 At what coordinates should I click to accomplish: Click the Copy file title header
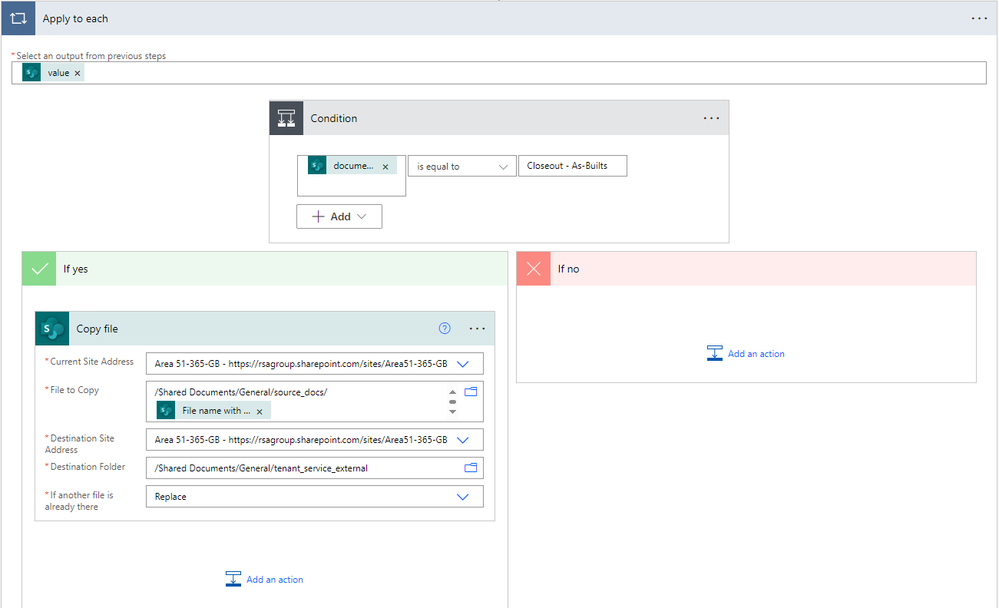(x=265, y=329)
